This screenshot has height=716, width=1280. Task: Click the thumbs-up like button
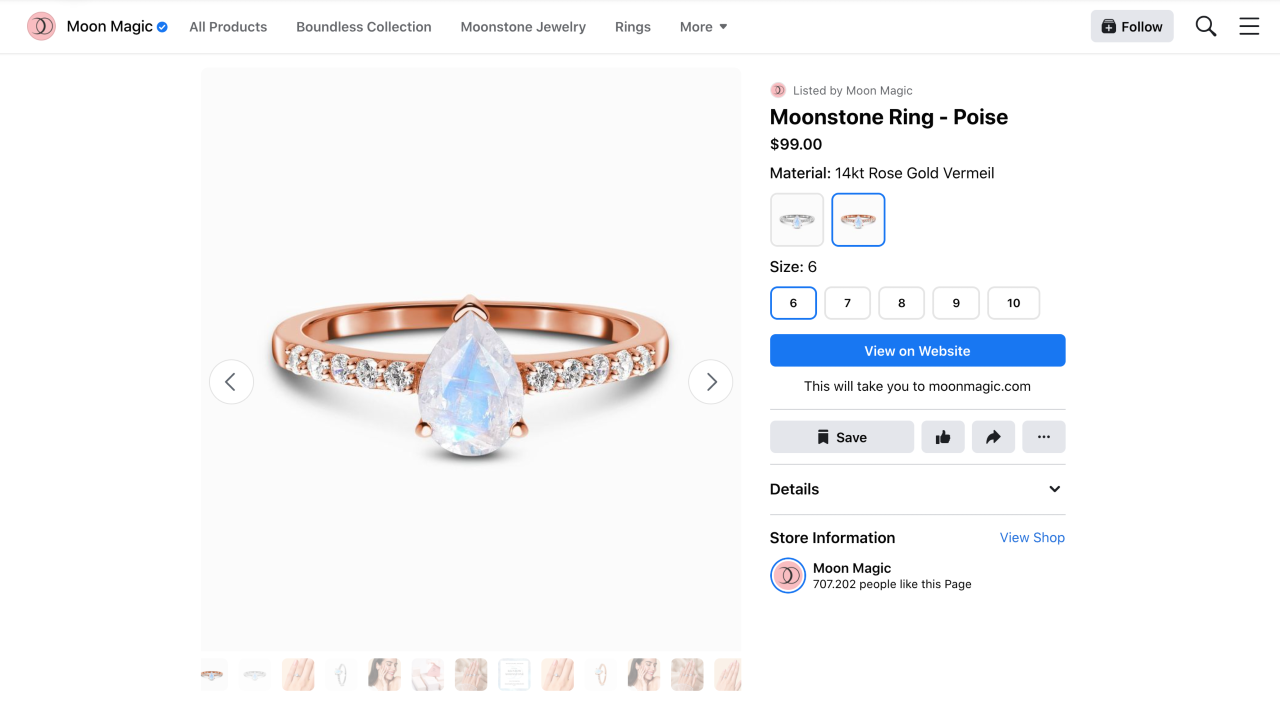pyautogui.click(x=943, y=437)
